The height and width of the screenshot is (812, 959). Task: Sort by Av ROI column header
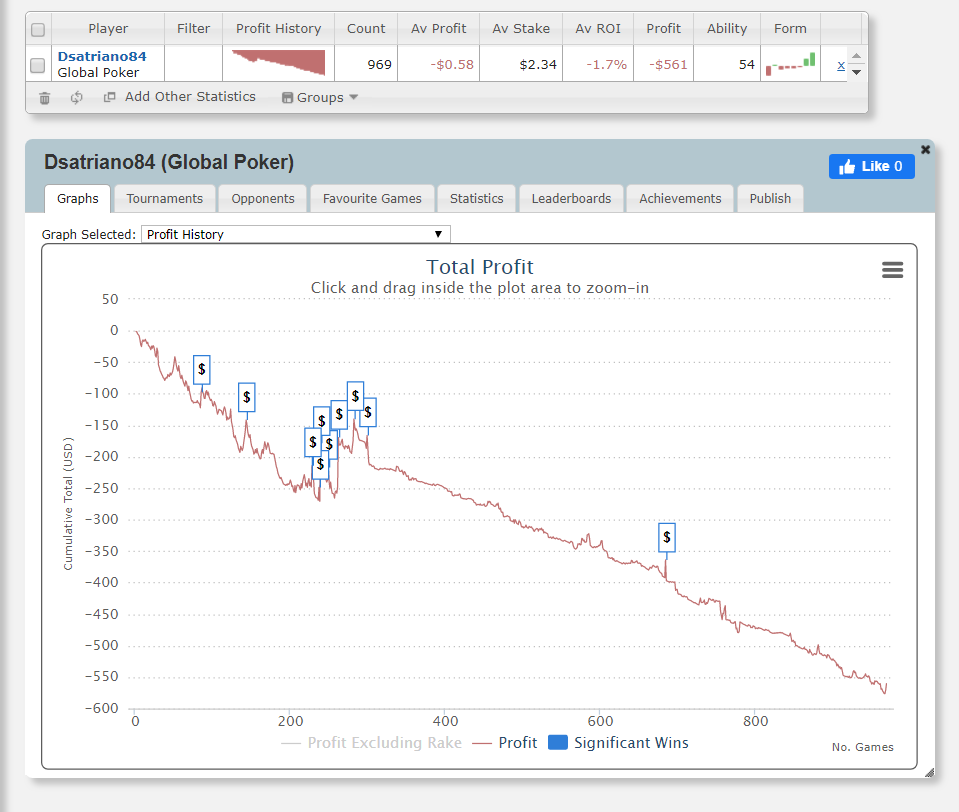(x=598, y=29)
